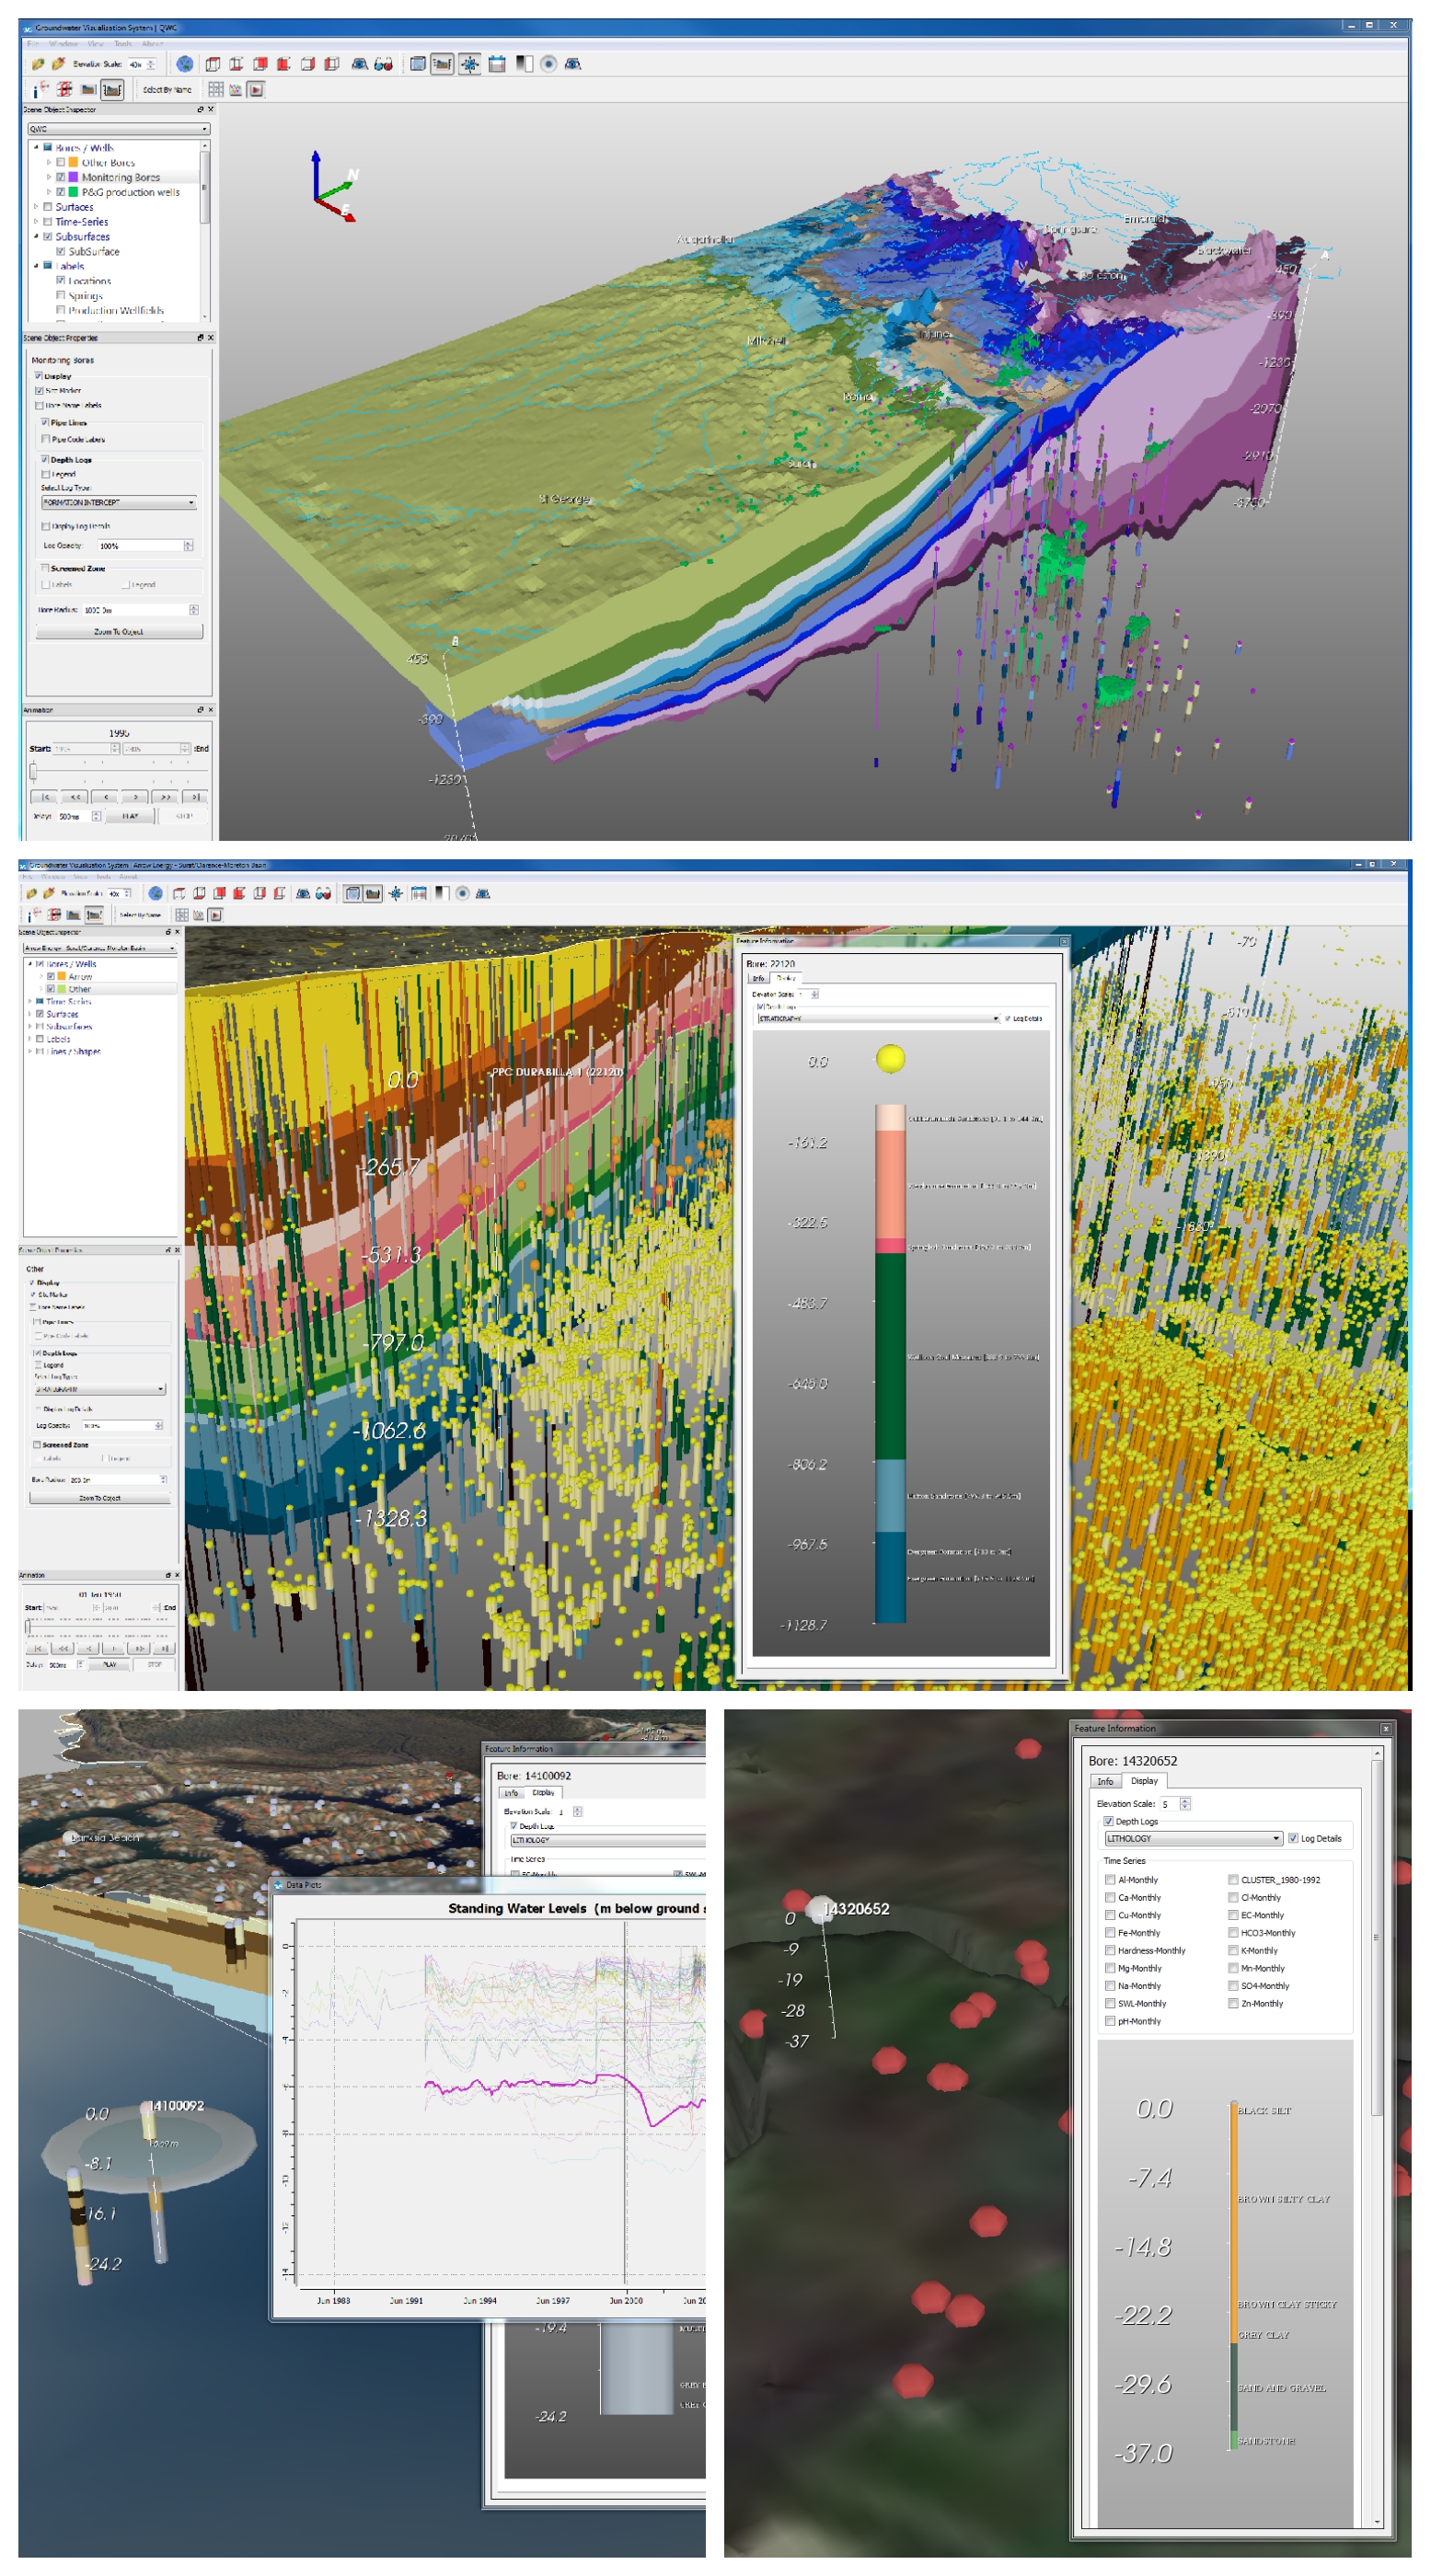Check the Other Bores checkbox in QWC tree
The width and height of the screenshot is (1431, 2576).
pyautogui.click(x=60, y=162)
